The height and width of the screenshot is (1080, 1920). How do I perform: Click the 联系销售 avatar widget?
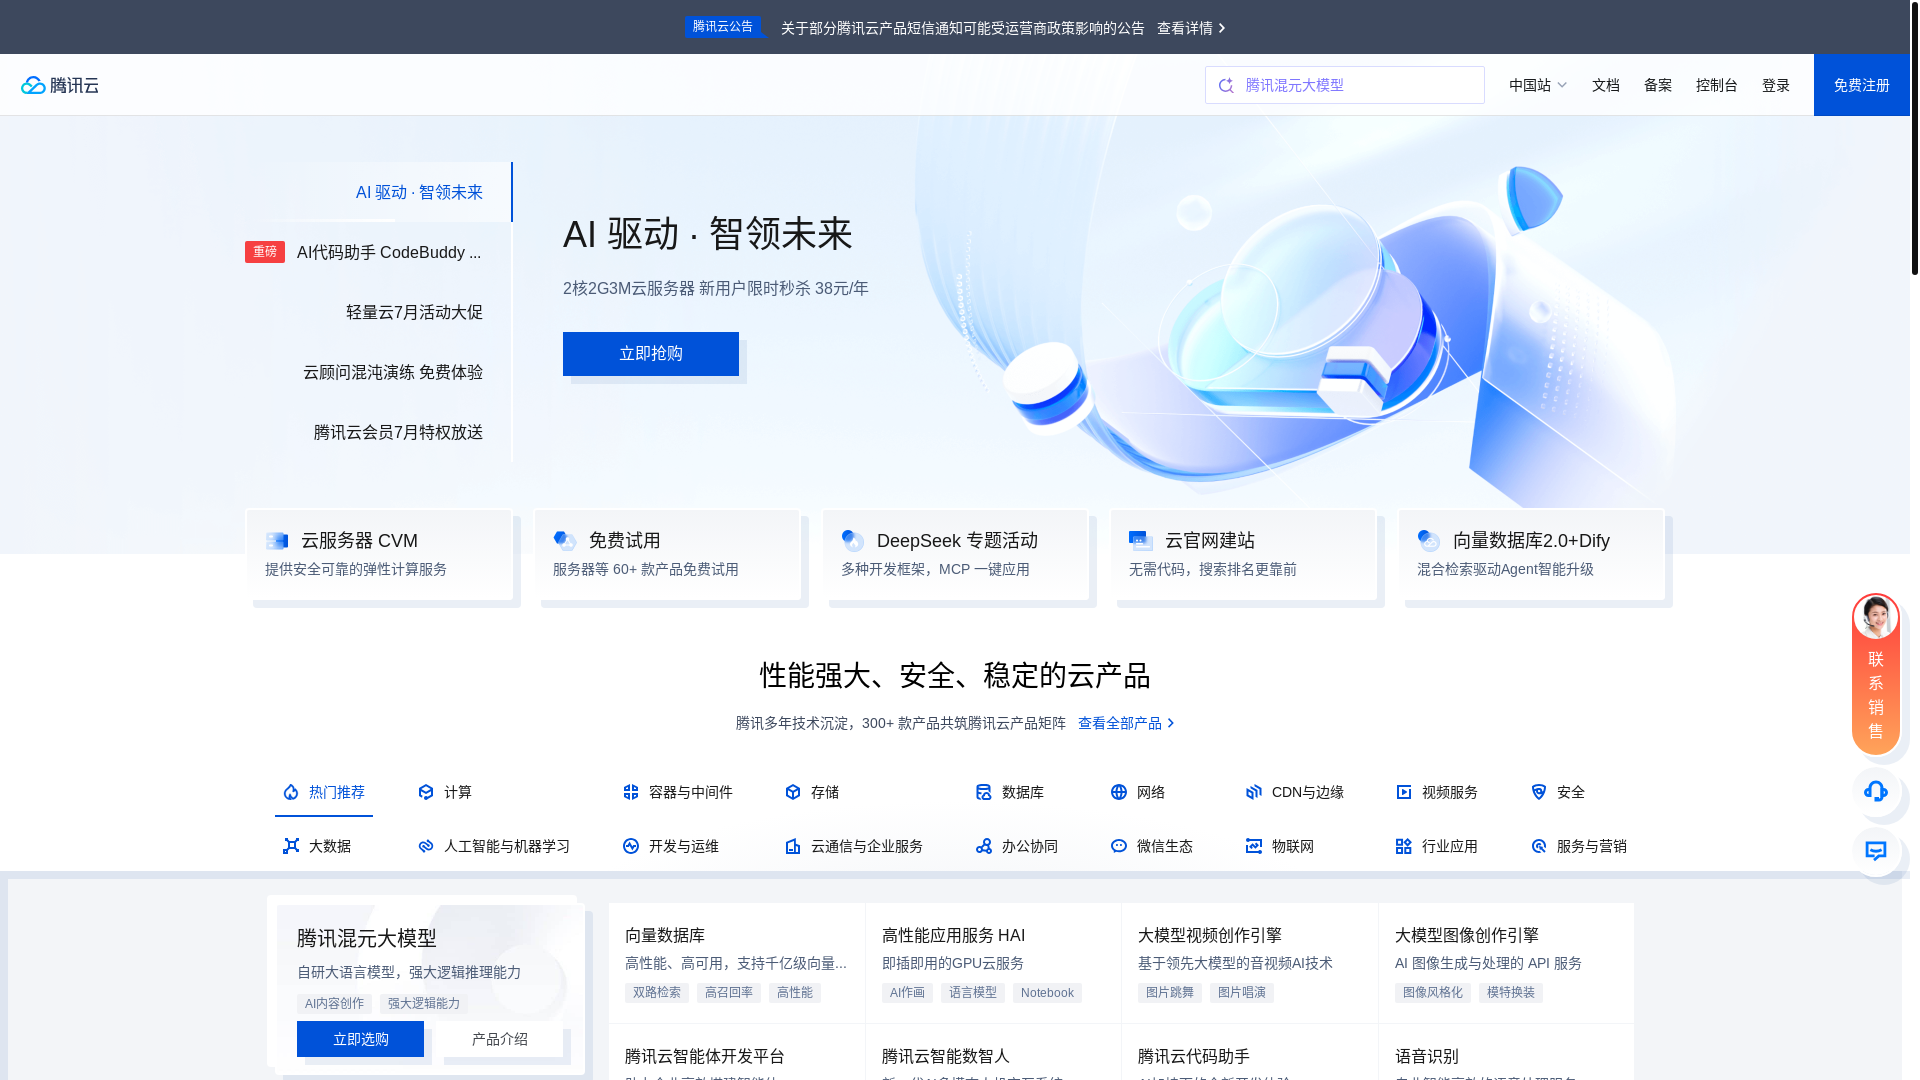[1876, 673]
